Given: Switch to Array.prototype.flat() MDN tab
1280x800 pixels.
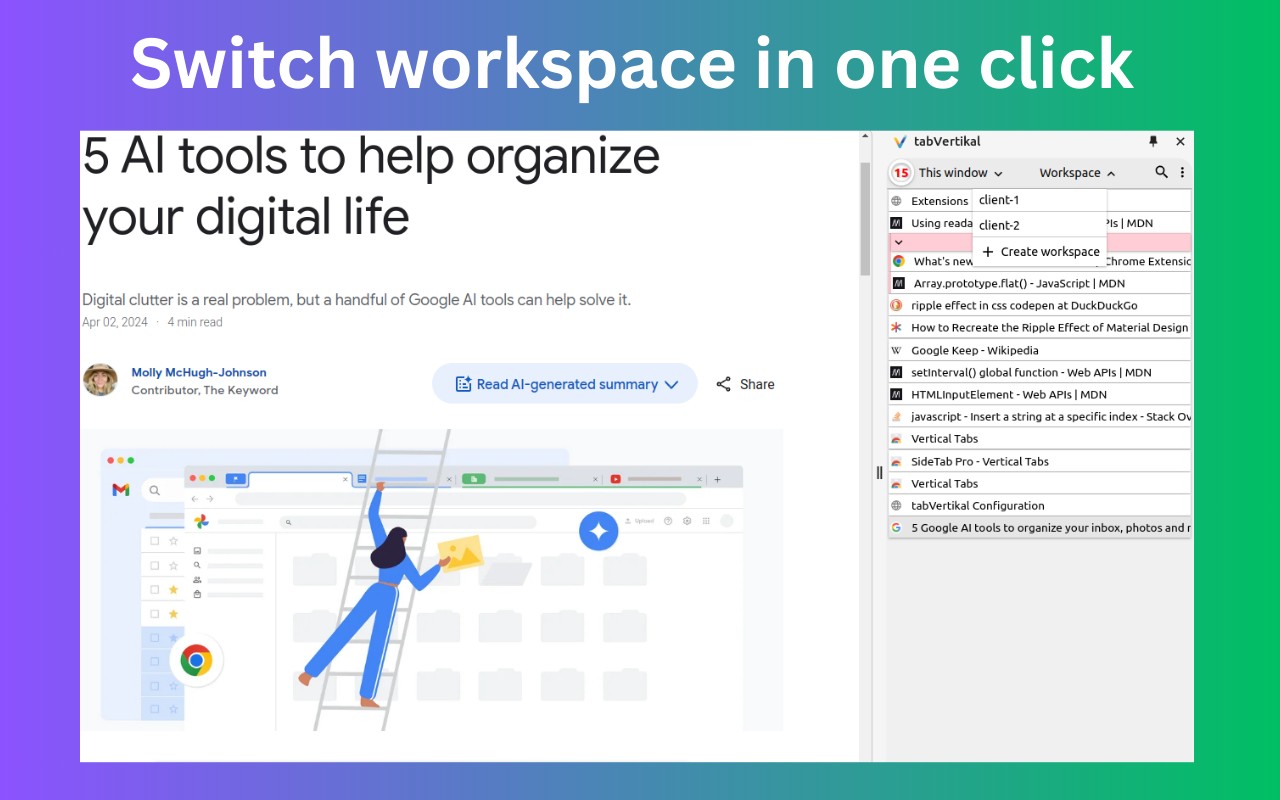Looking at the screenshot, I should pyautogui.click(x=1040, y=283).
